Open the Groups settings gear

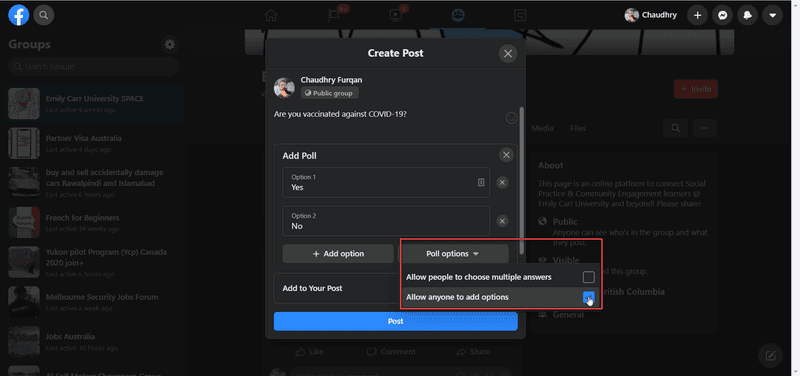point(170,45)
